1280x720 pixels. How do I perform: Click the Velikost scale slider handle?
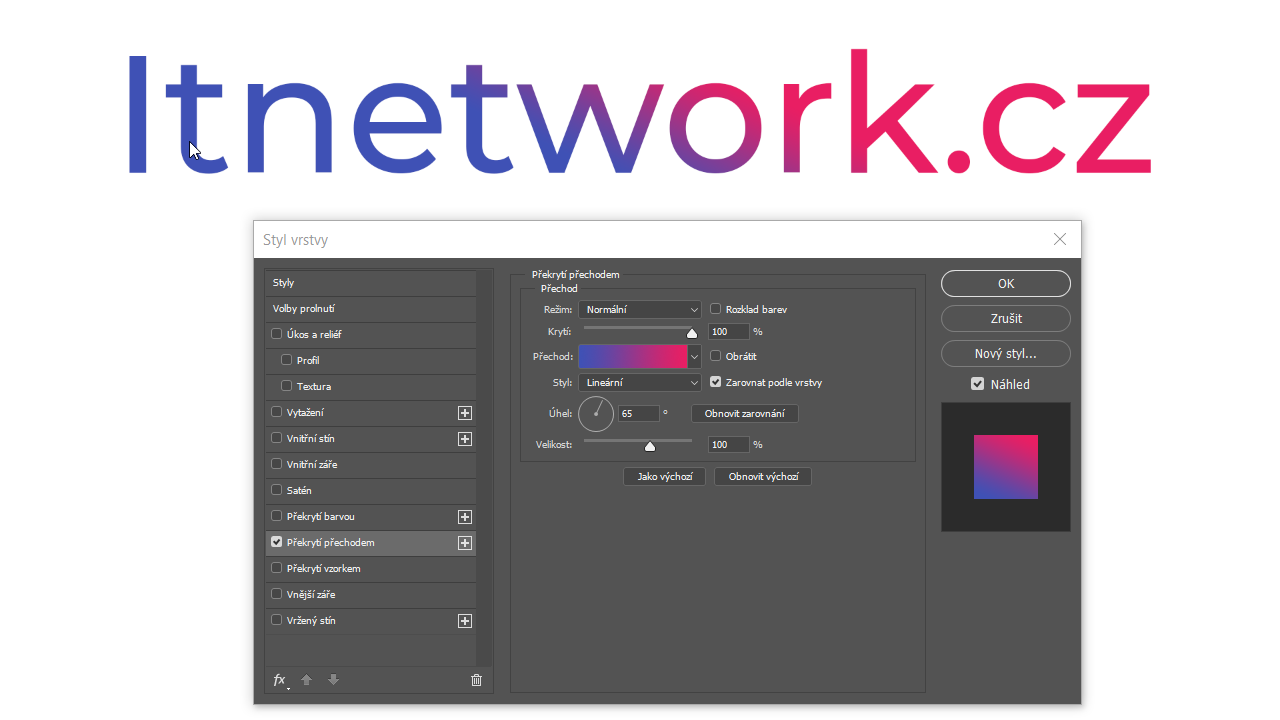650,446
